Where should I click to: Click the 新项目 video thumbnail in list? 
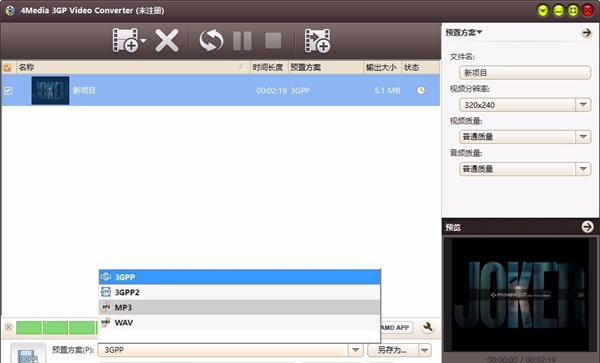click(50, 90)
